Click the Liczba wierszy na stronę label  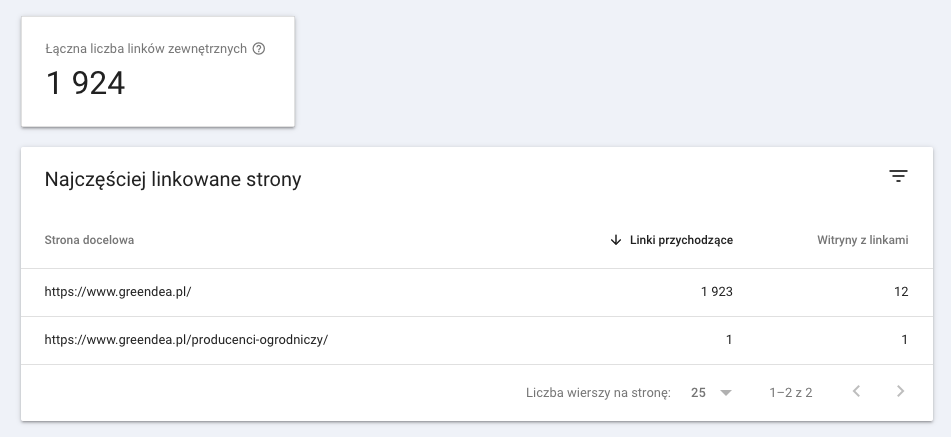tap(597, 393)
